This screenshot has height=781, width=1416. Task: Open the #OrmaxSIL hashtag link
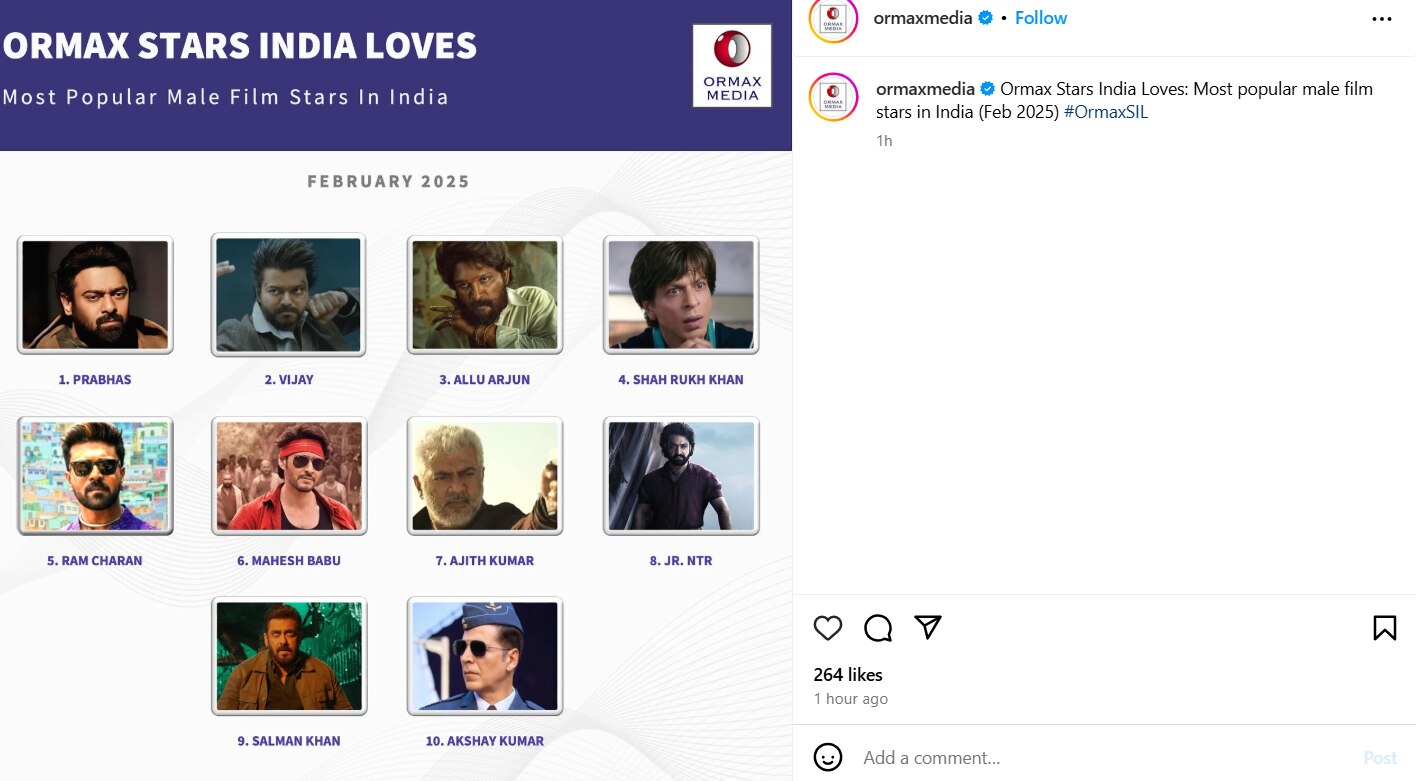tap(1106, 112)
